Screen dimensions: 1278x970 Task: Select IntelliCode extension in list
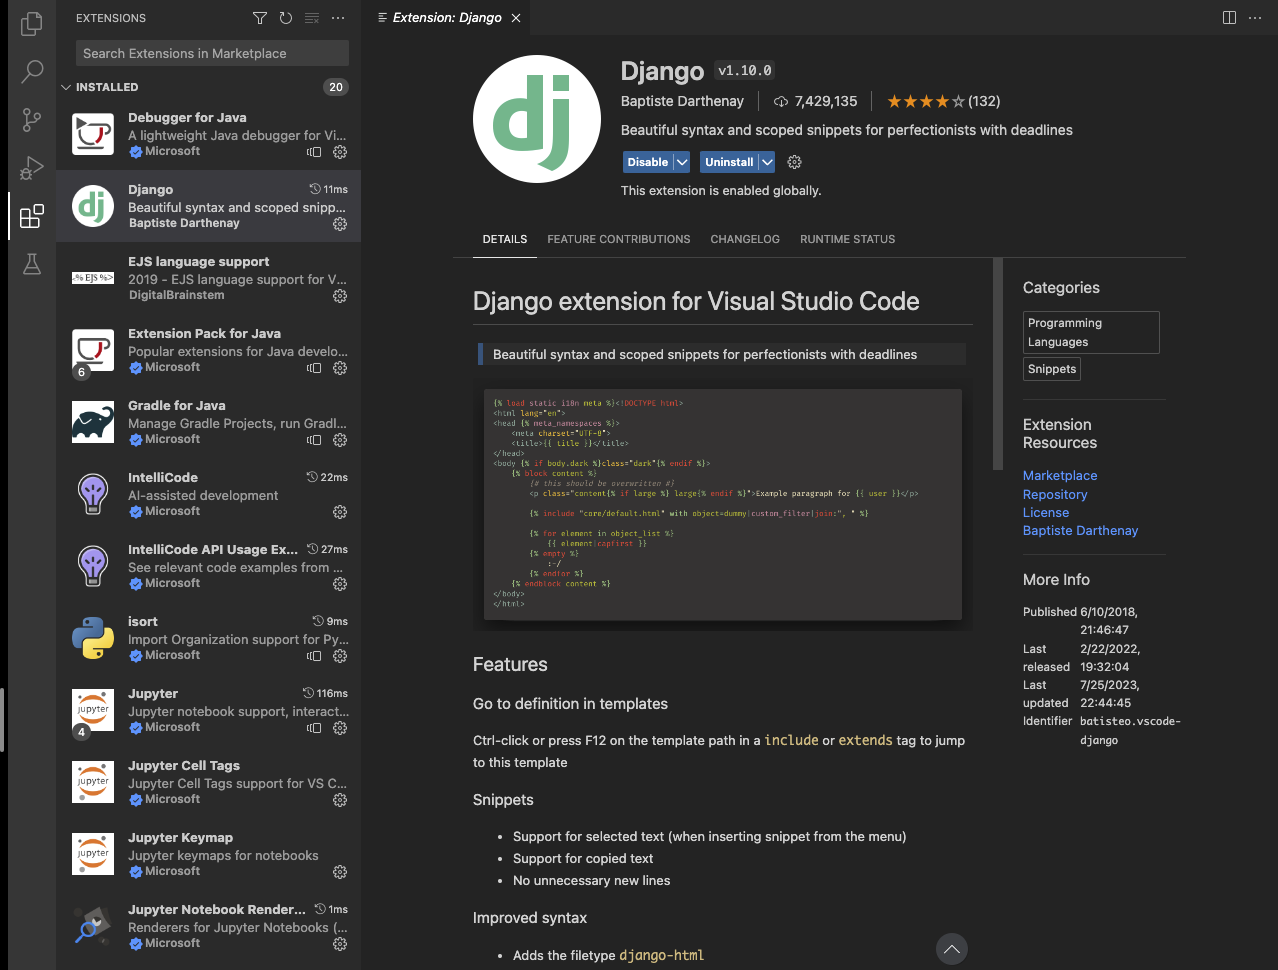[x=208, y=494]
